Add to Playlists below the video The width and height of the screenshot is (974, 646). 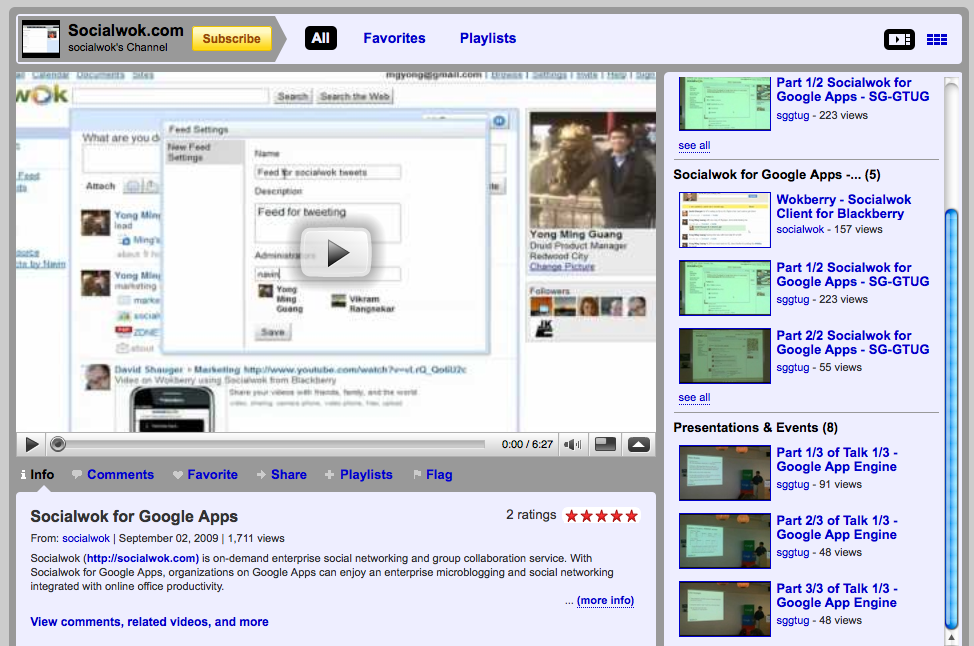pos(358,475)
